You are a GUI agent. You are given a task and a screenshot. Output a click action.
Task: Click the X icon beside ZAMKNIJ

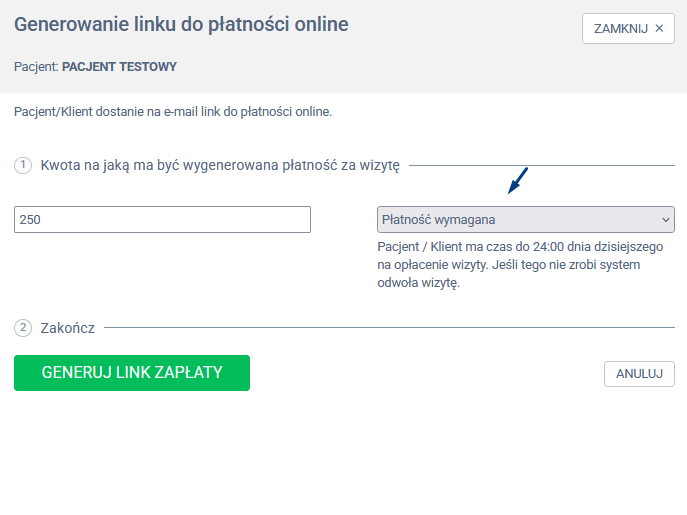659,28
